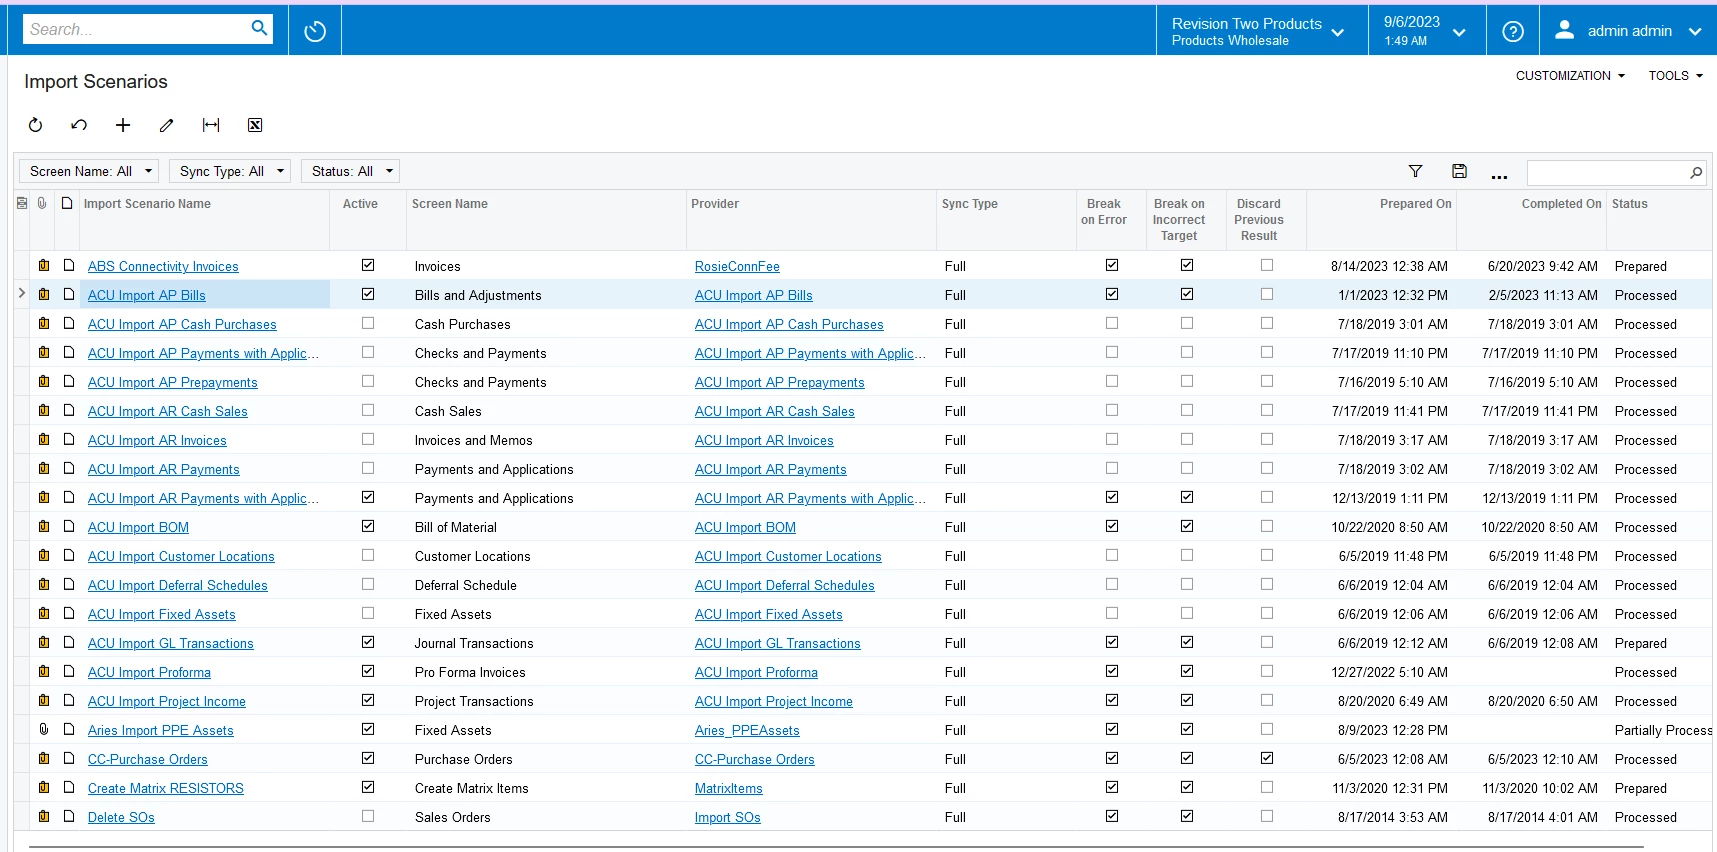Sort by Import Scenario Name column header

[147, 204]
